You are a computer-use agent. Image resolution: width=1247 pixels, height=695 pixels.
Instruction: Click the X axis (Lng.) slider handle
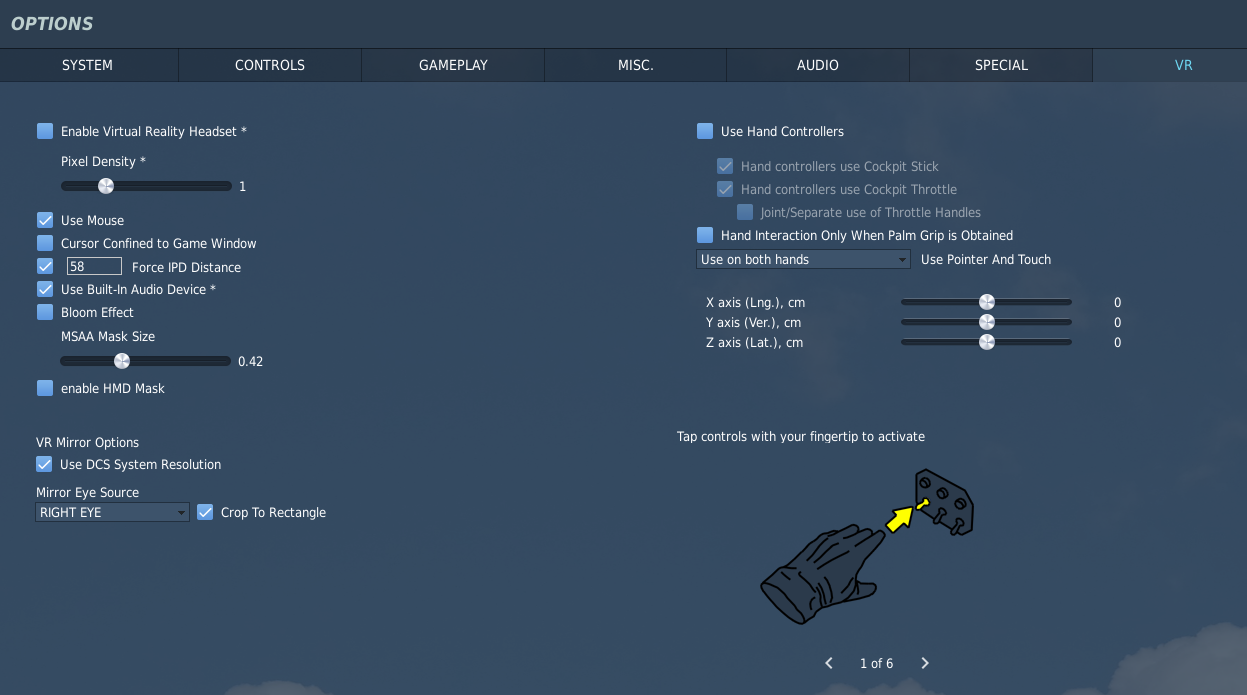(x=987, y=302)
